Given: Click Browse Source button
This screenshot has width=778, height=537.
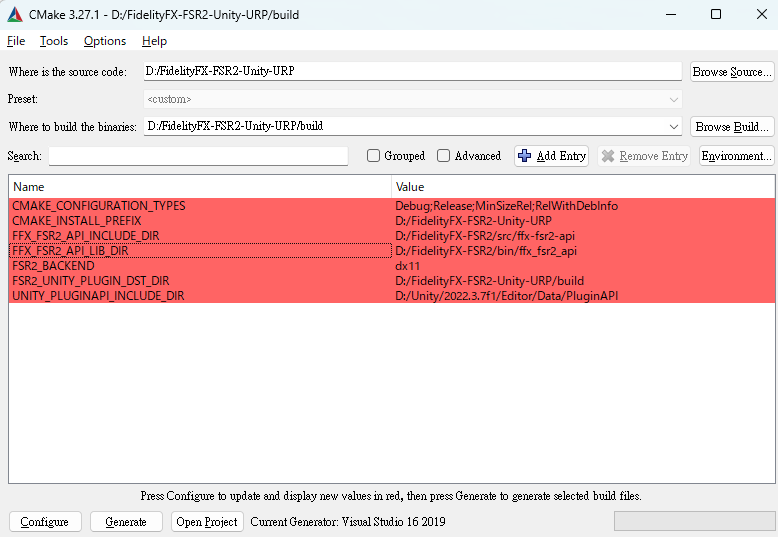Looking at the screenshot, I should [732, 72].
